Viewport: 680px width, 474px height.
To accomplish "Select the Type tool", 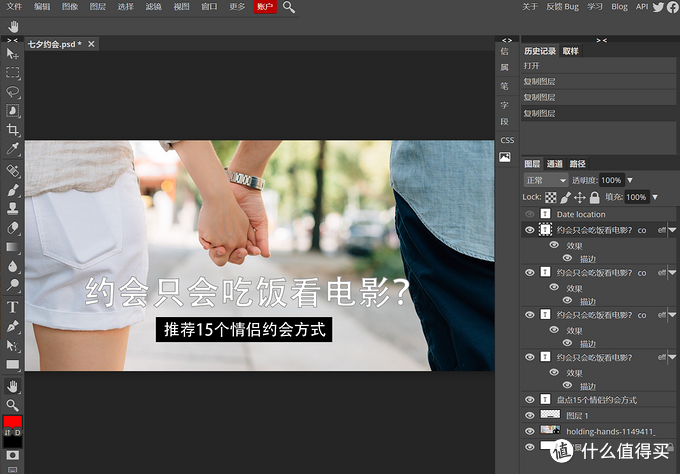I will pyautogui.click(x=13, y=307).
